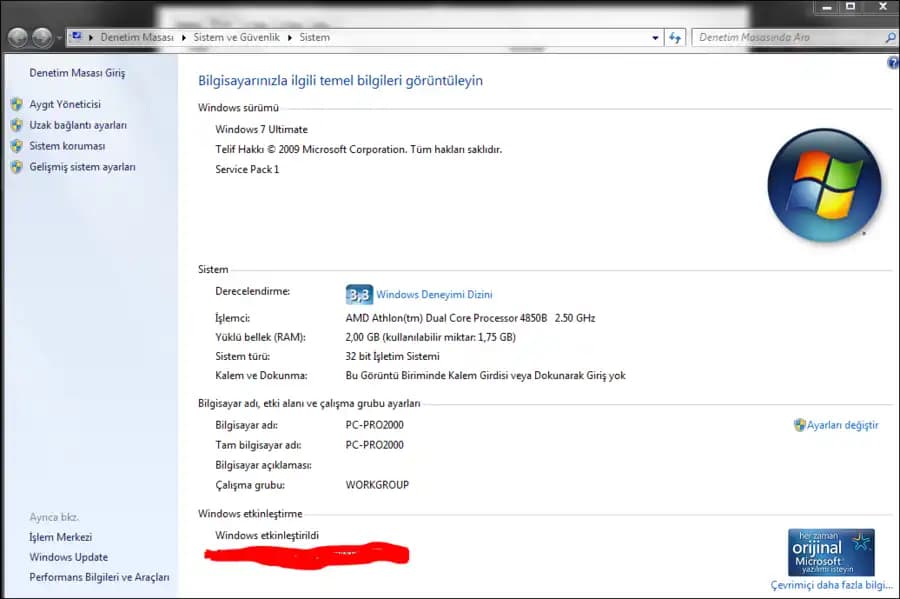Image resolution: width=900 pixels, height=599 pixels.
Task: Open the help question mark icon
Action: 892,63
